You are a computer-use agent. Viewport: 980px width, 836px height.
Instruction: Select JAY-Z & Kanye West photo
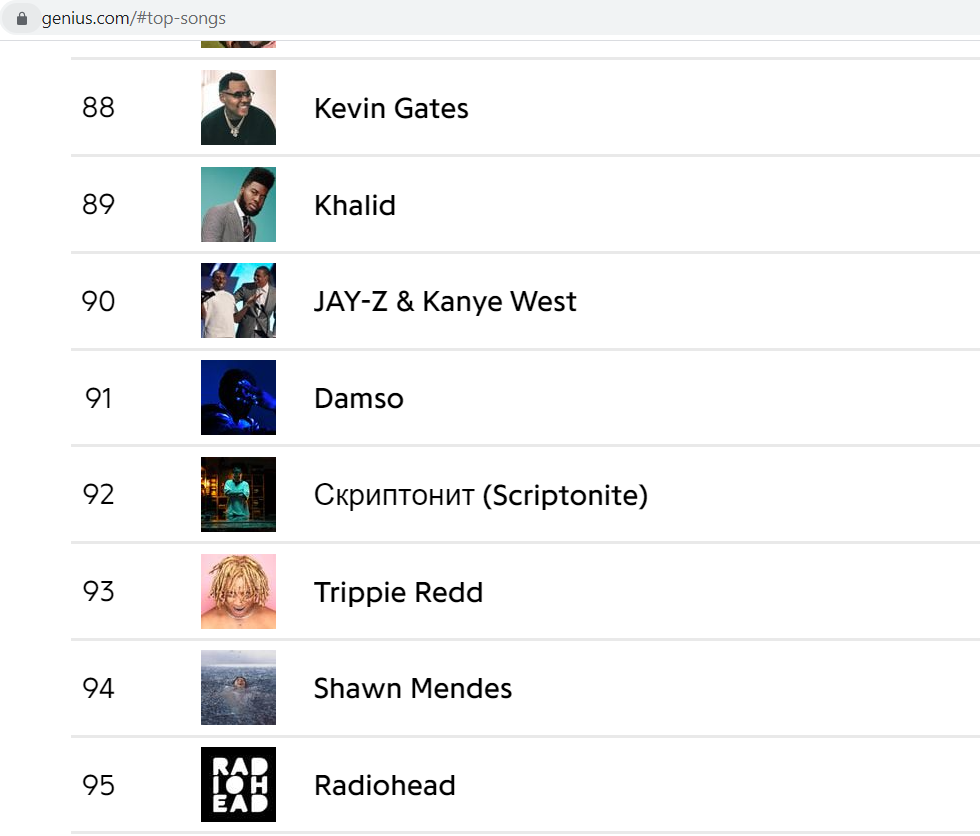click(238, 301)
